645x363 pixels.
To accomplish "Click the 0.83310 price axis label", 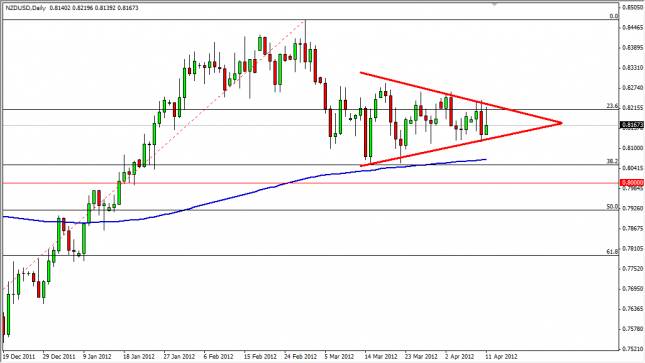I will pos(633,67).
